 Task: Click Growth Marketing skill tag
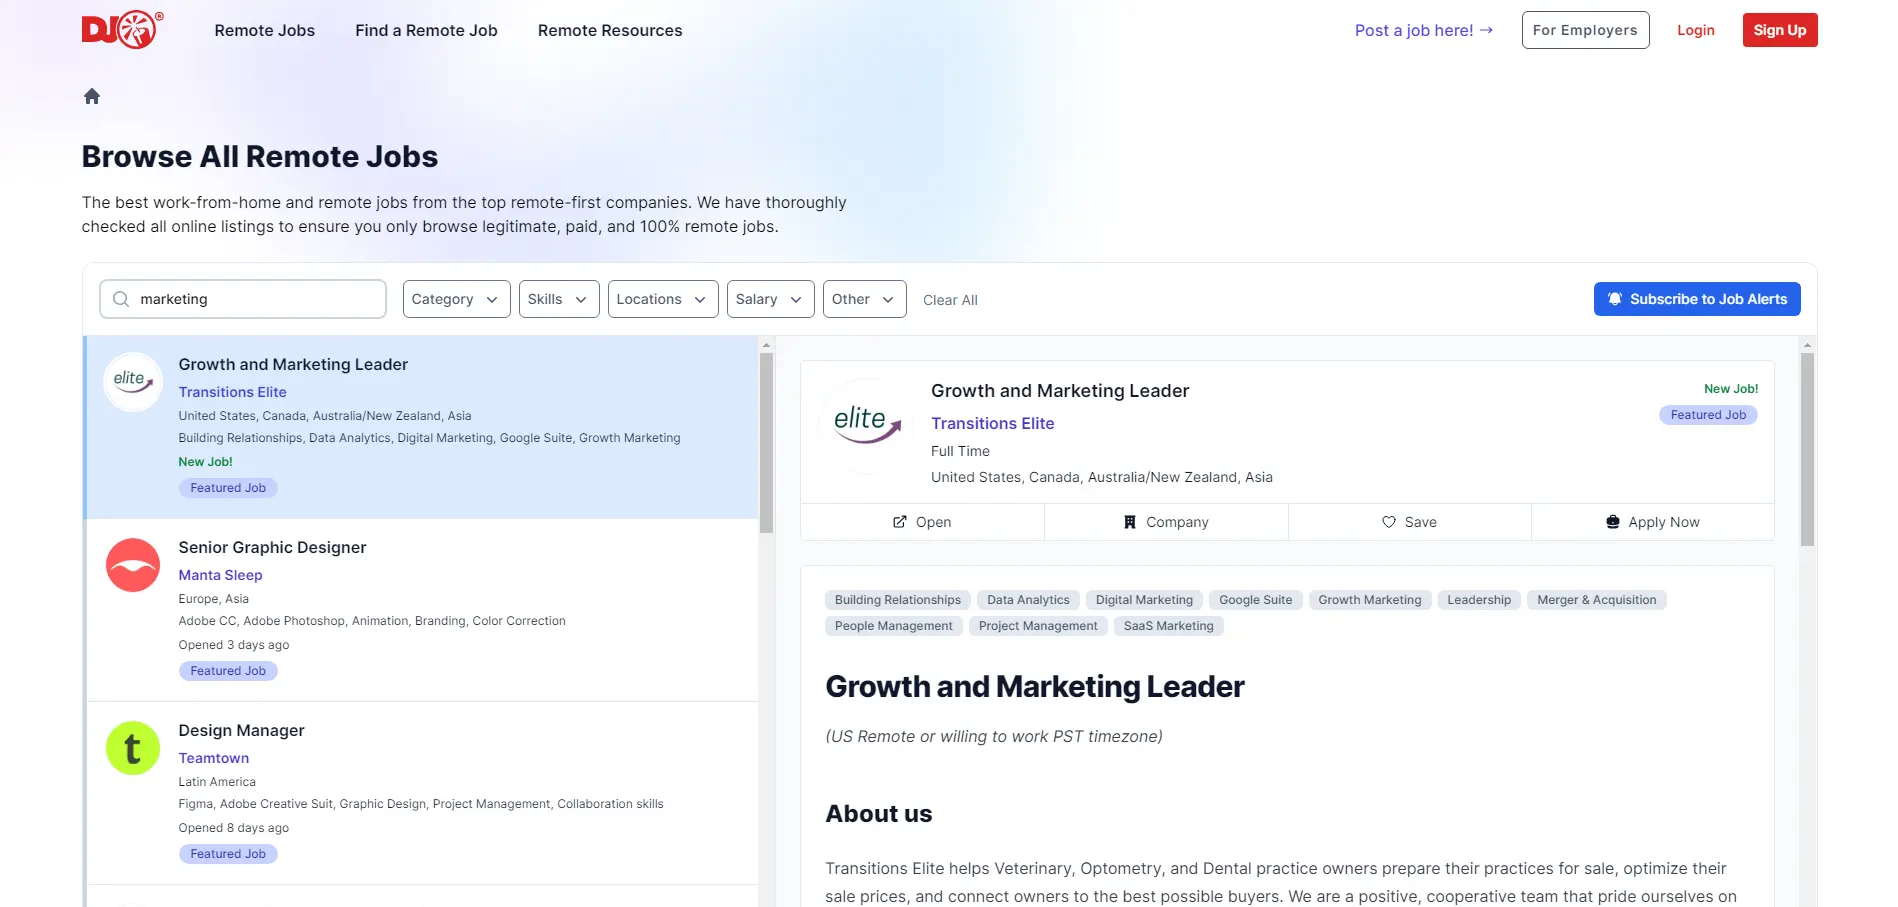[x=1369, y=600]
